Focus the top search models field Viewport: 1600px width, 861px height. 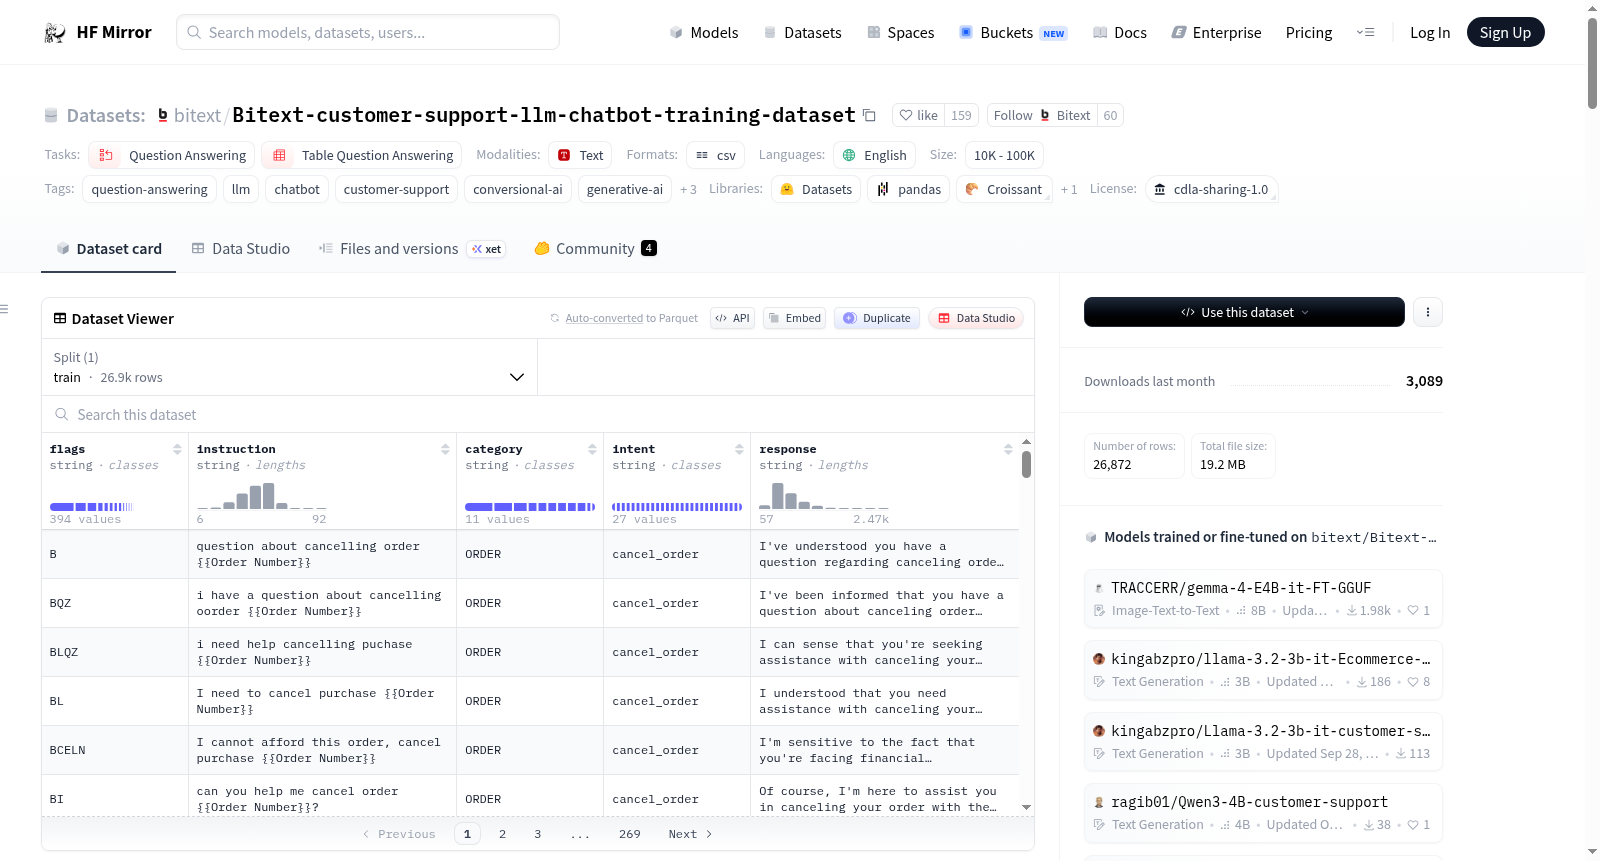(x=368, y=33)
